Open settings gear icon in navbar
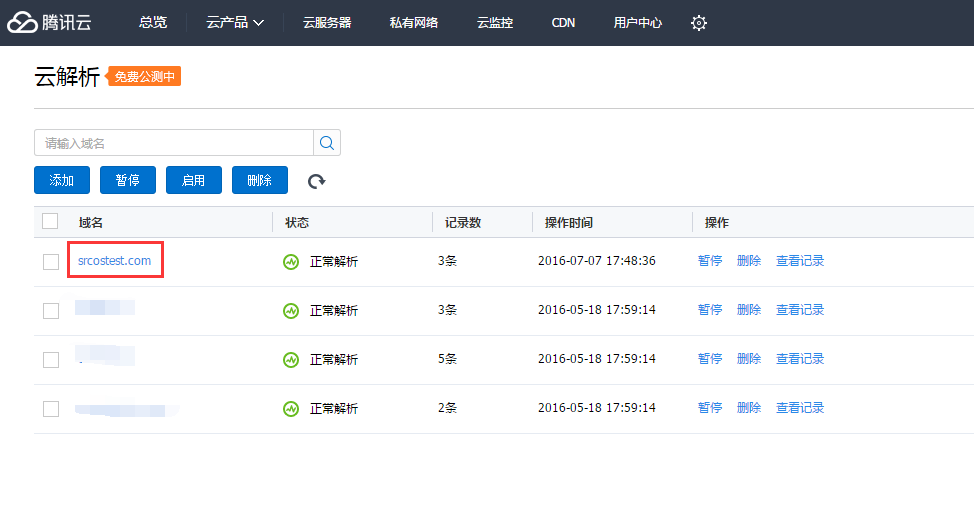The height and width of the screenshot is (526, 974). 699,23
